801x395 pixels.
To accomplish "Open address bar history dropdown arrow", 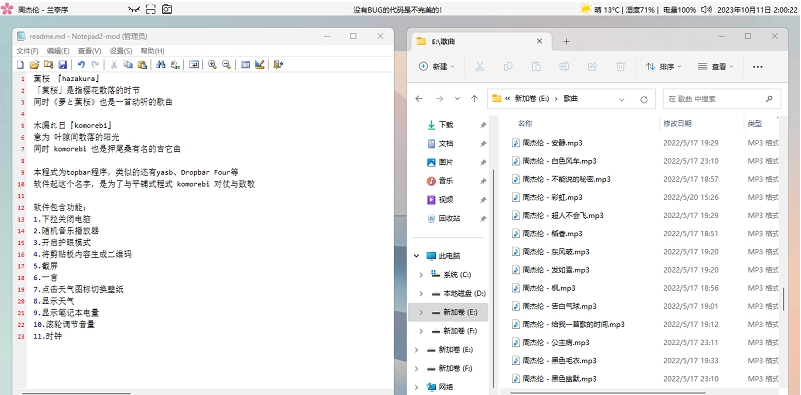I will pyautogui.click(x=622, y=99).
